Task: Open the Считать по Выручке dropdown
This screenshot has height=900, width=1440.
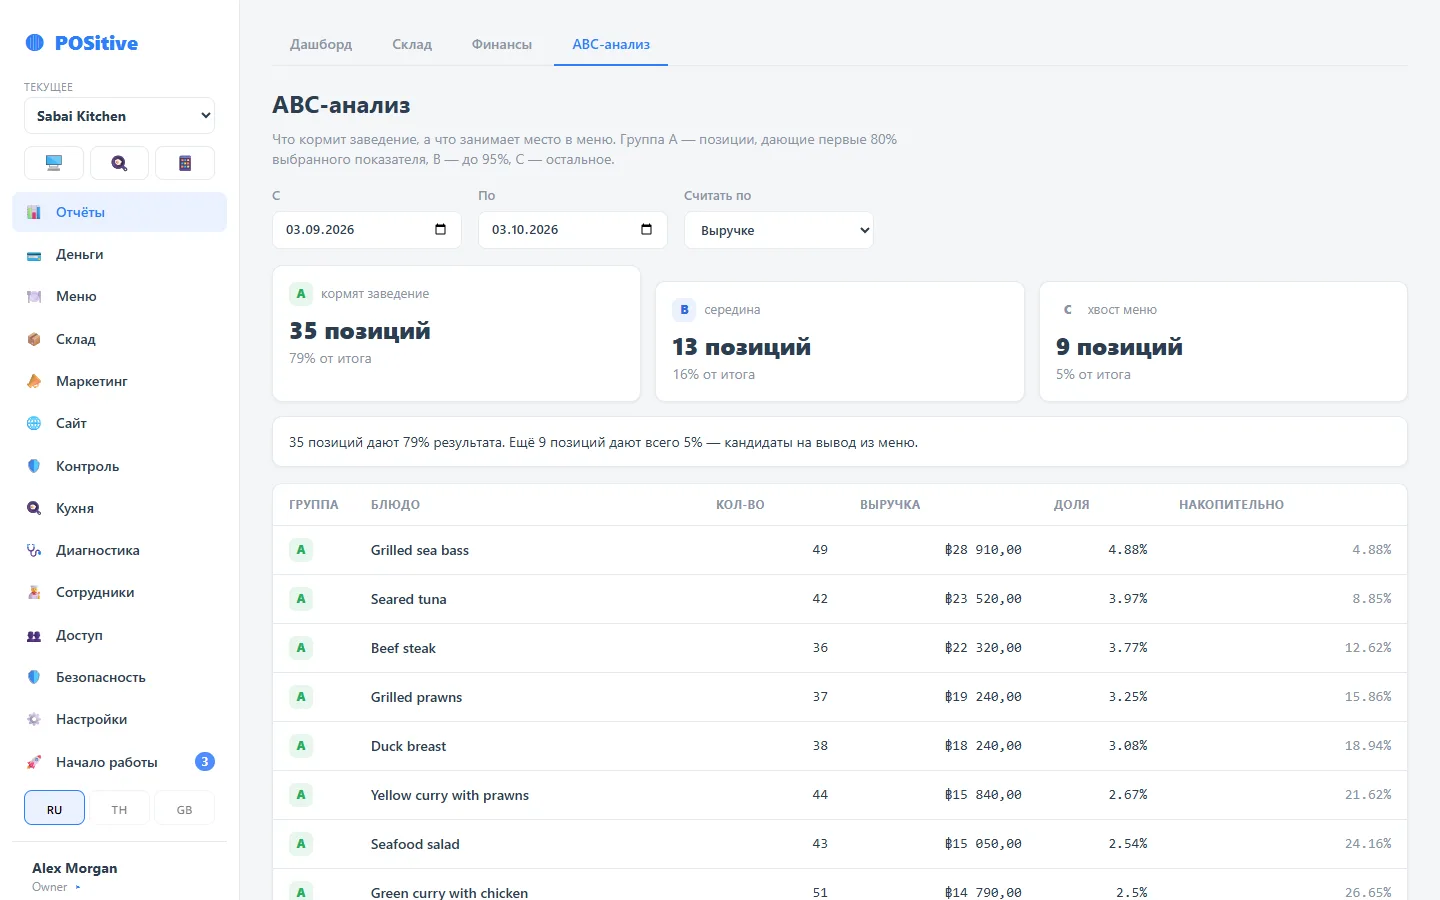Action: [x=779, y=230]
